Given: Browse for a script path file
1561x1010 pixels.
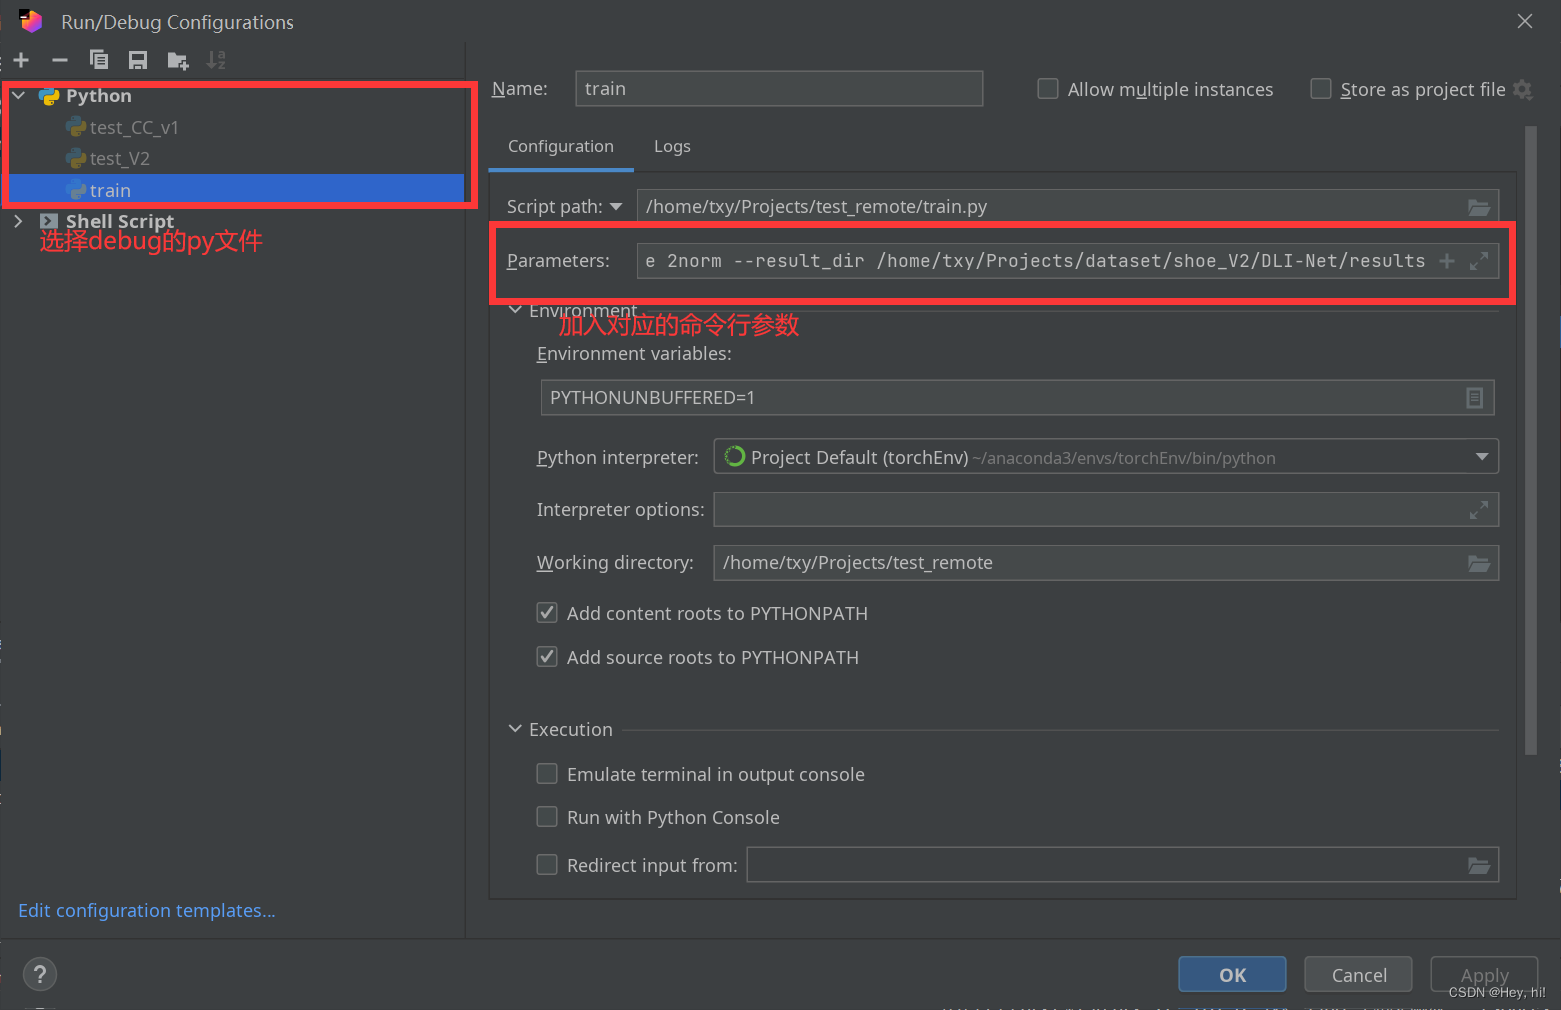Looking at the screenshot, I should click(1479, 207).
